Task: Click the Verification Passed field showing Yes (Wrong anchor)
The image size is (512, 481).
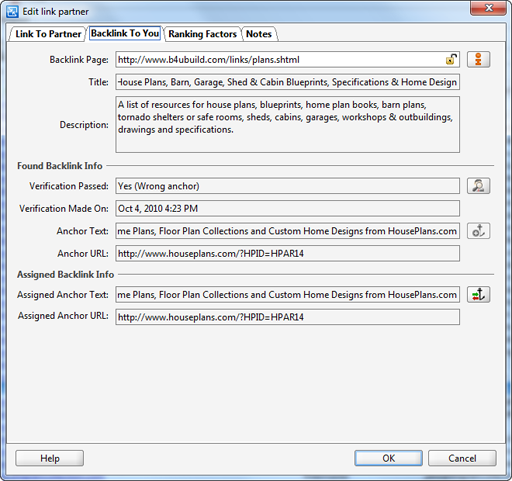Action: click(x=288, y=186)
